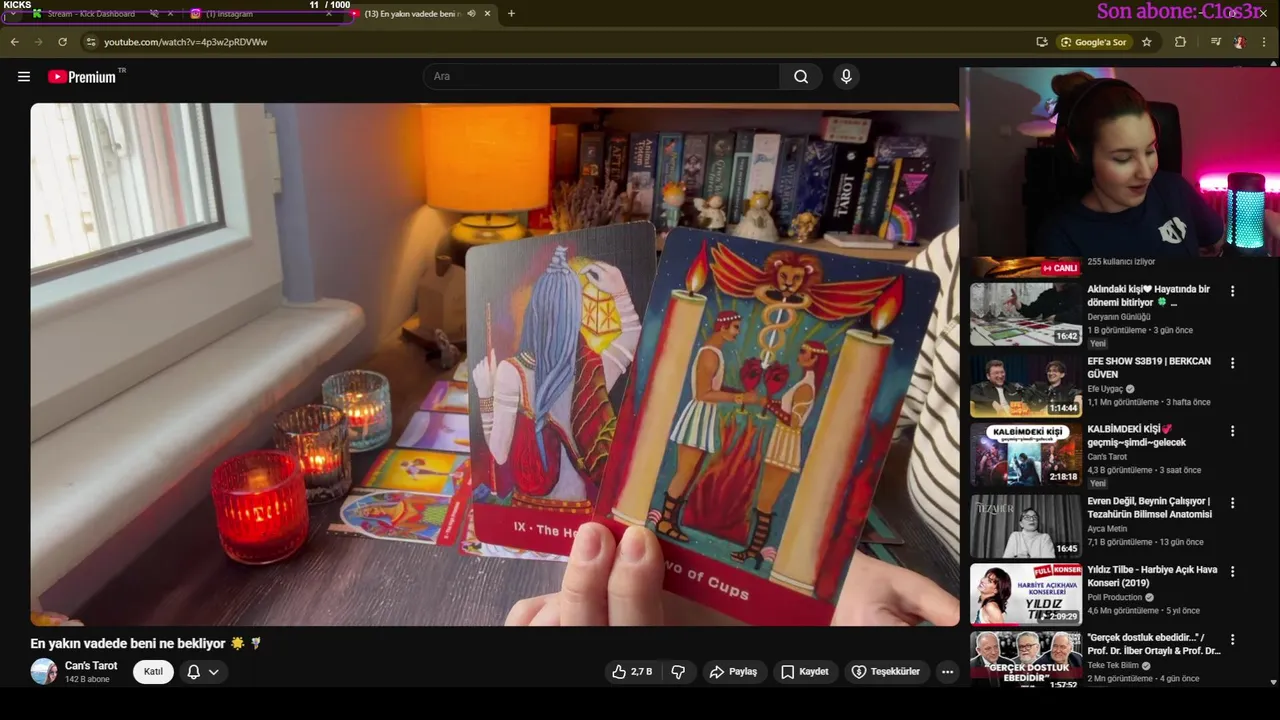1280x720 pixels.
Task: Bookmark this page with the star icon
Action: point(1147,42)
